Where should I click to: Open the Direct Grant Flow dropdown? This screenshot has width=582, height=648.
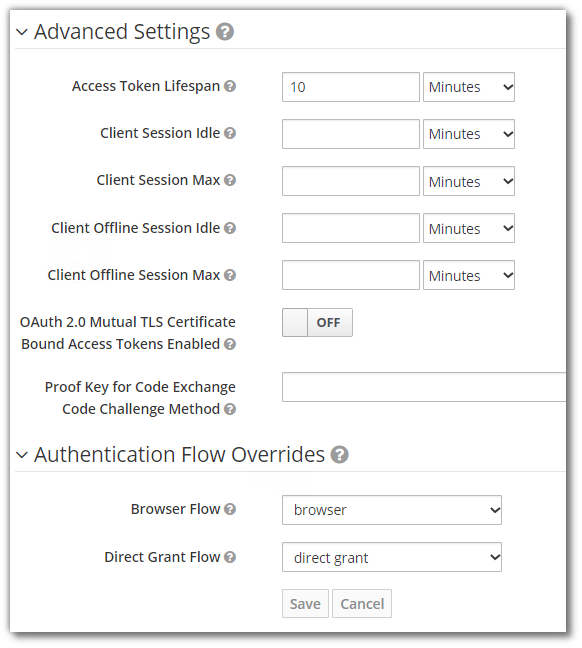pyautogui.click(x=392, y=557)
